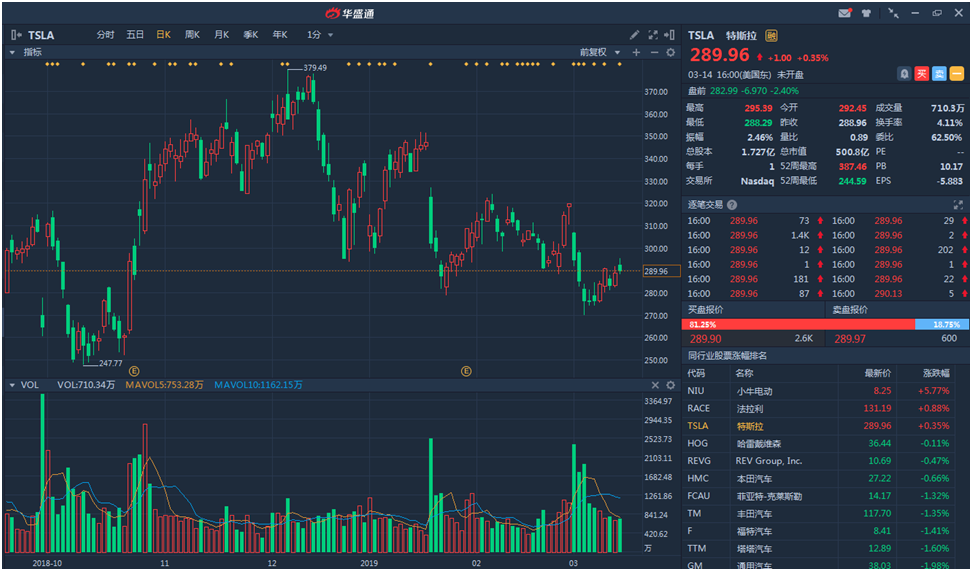
Task: Close the VOL indicator panel
Action: (656, 385)
